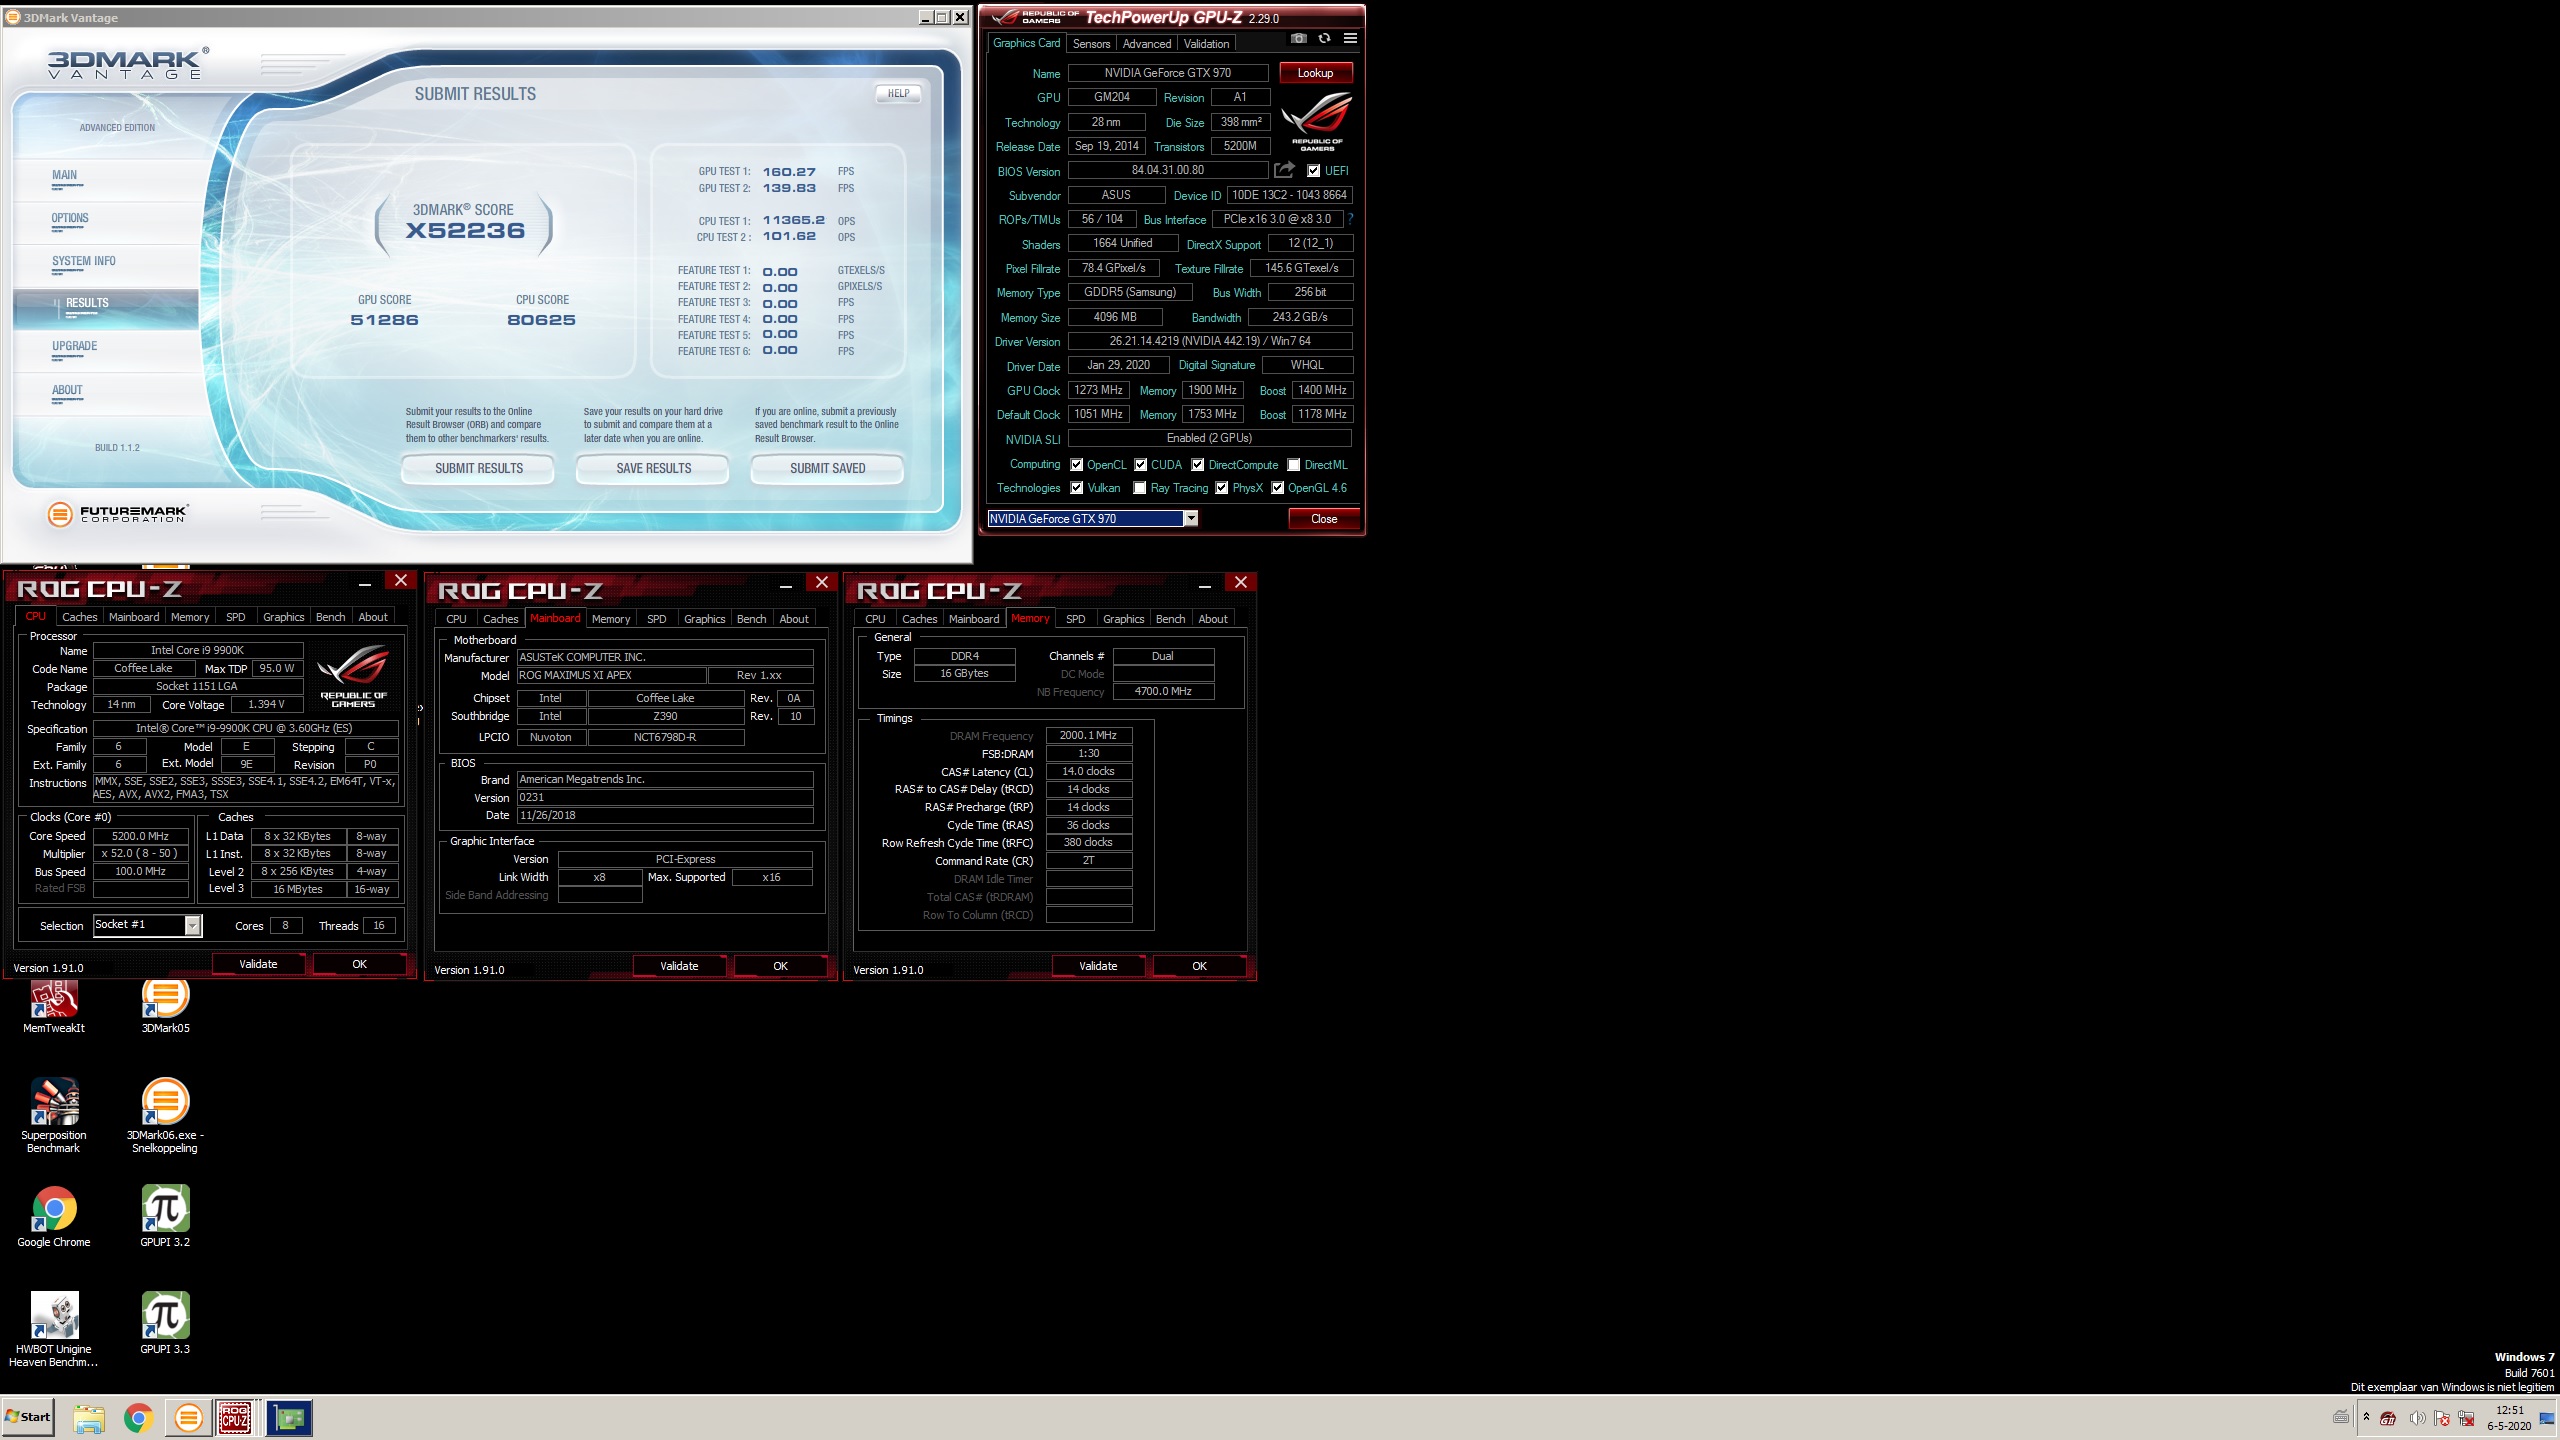Click the GPU-Z taskbar button
This screenshot has width=2560, height=1440.
[289, 1418]
